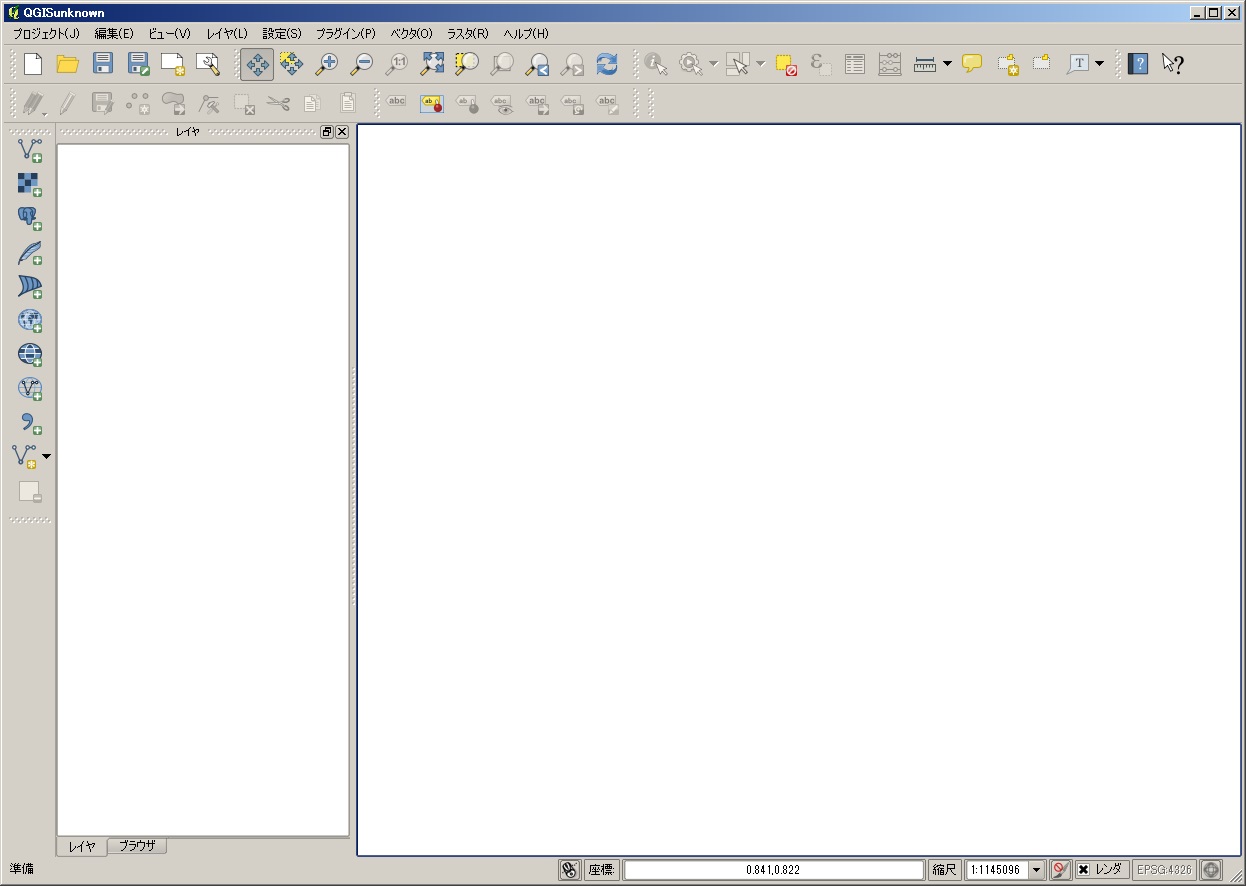This screenshot has height=886, width=1246.
Task: Click Zoom to Full Extent icon
Action: point(431,63)
